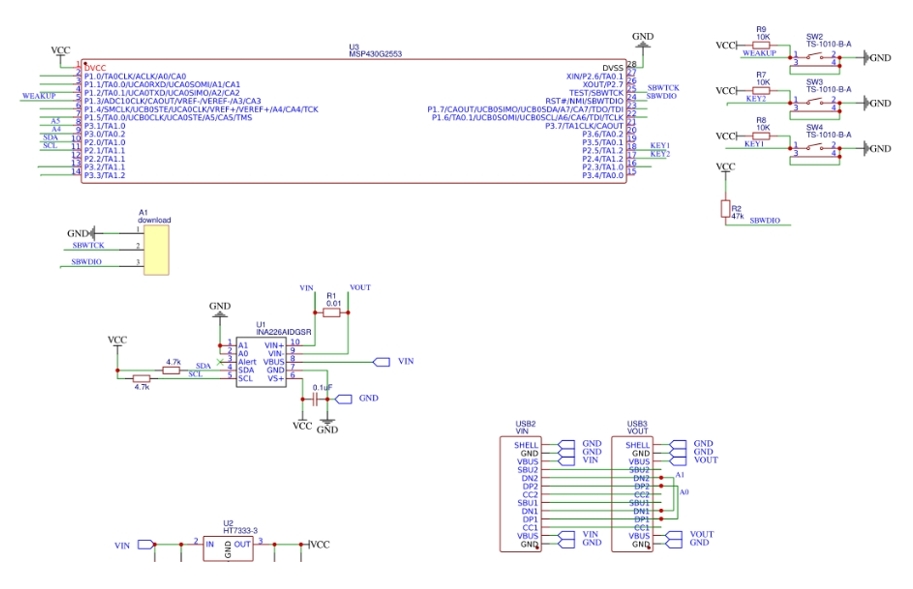Select the INA226AIDGSR chip U1 body
The height and width of the screenshot is (589, 913).
pyautogui.click(x=261, y=362)
